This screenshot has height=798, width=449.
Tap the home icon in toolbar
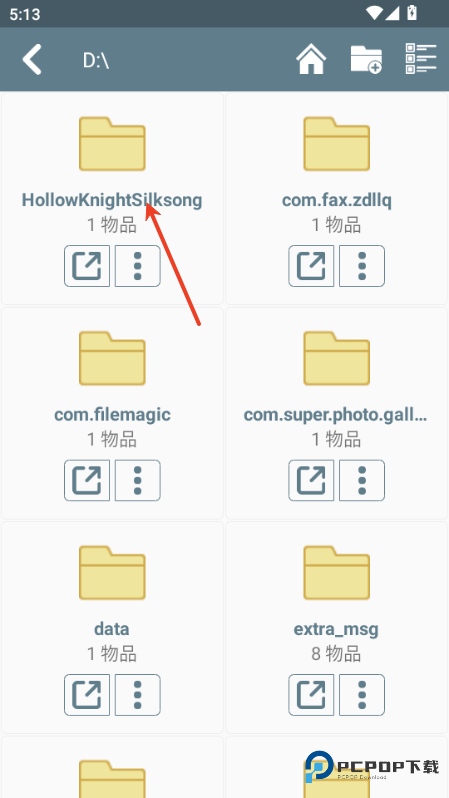pos(311,60)
